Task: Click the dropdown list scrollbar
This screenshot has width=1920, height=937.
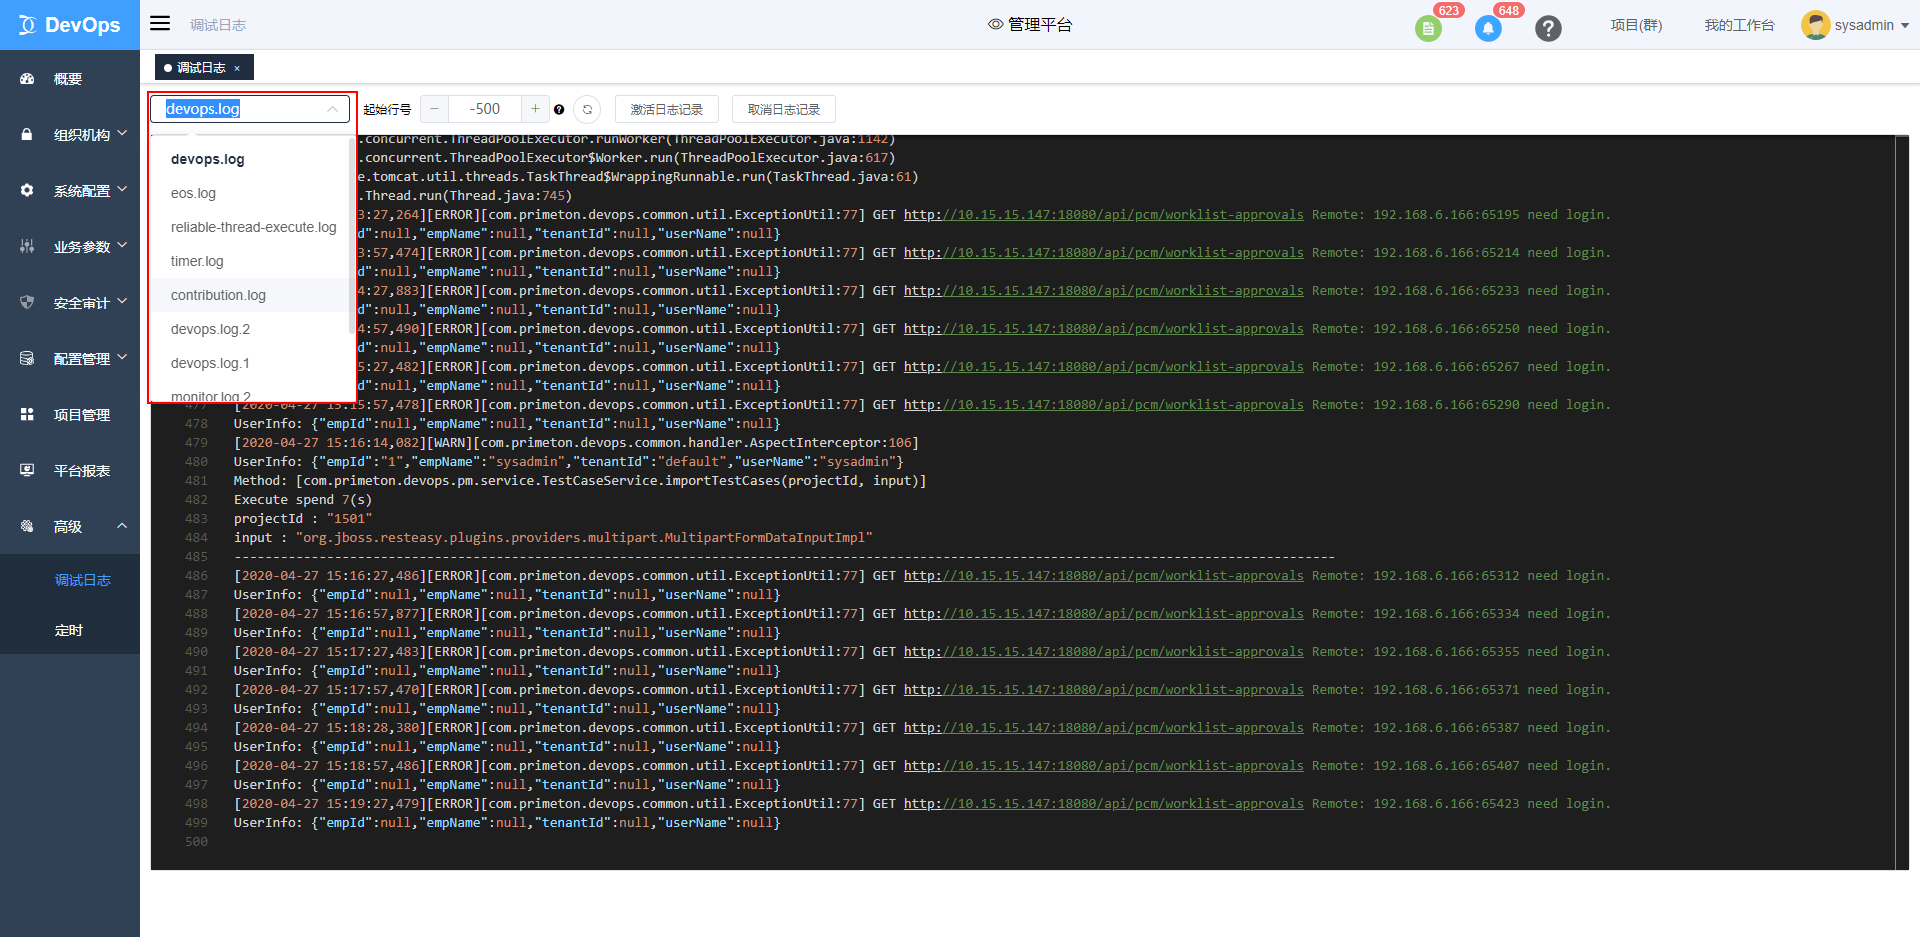Action: coord(351,235)
